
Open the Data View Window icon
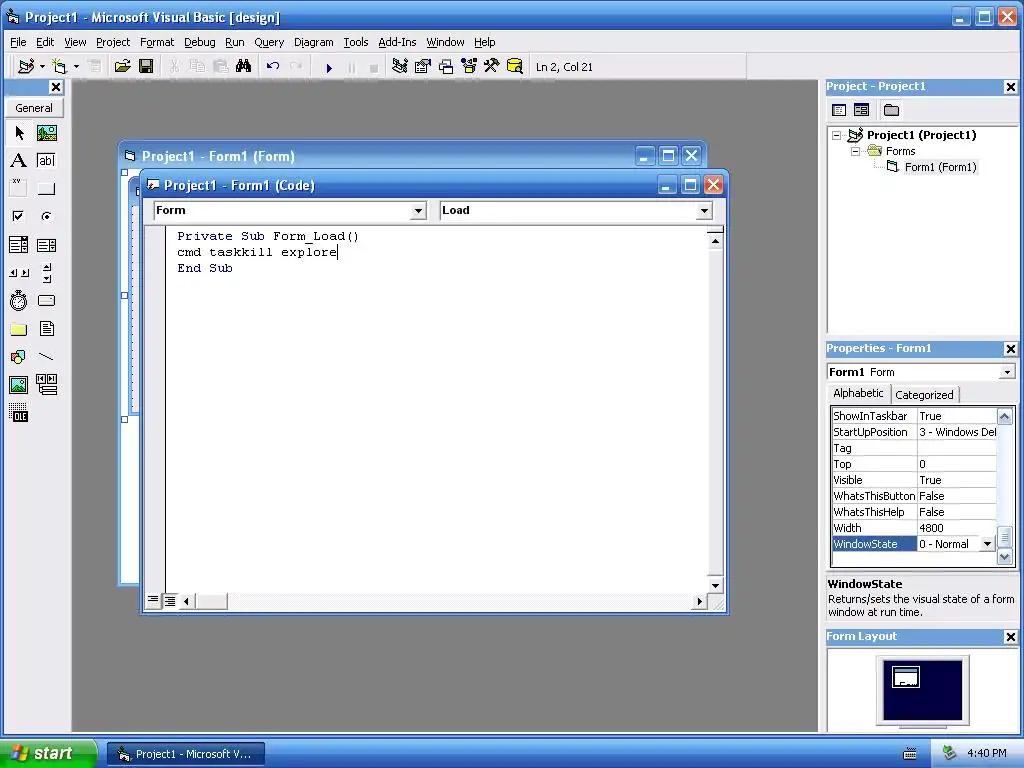point(515,67)
